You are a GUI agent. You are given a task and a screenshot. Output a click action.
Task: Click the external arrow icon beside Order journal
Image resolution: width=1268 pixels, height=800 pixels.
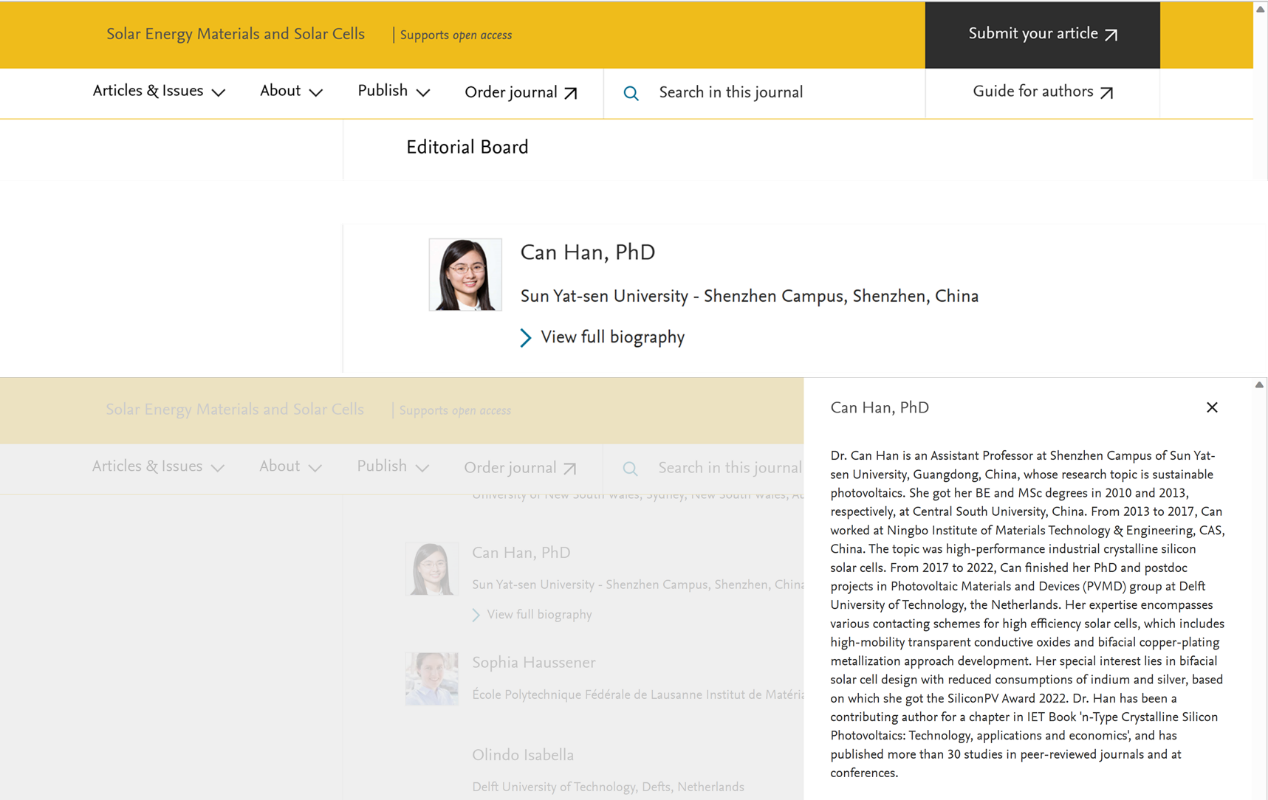coord(570,93)
